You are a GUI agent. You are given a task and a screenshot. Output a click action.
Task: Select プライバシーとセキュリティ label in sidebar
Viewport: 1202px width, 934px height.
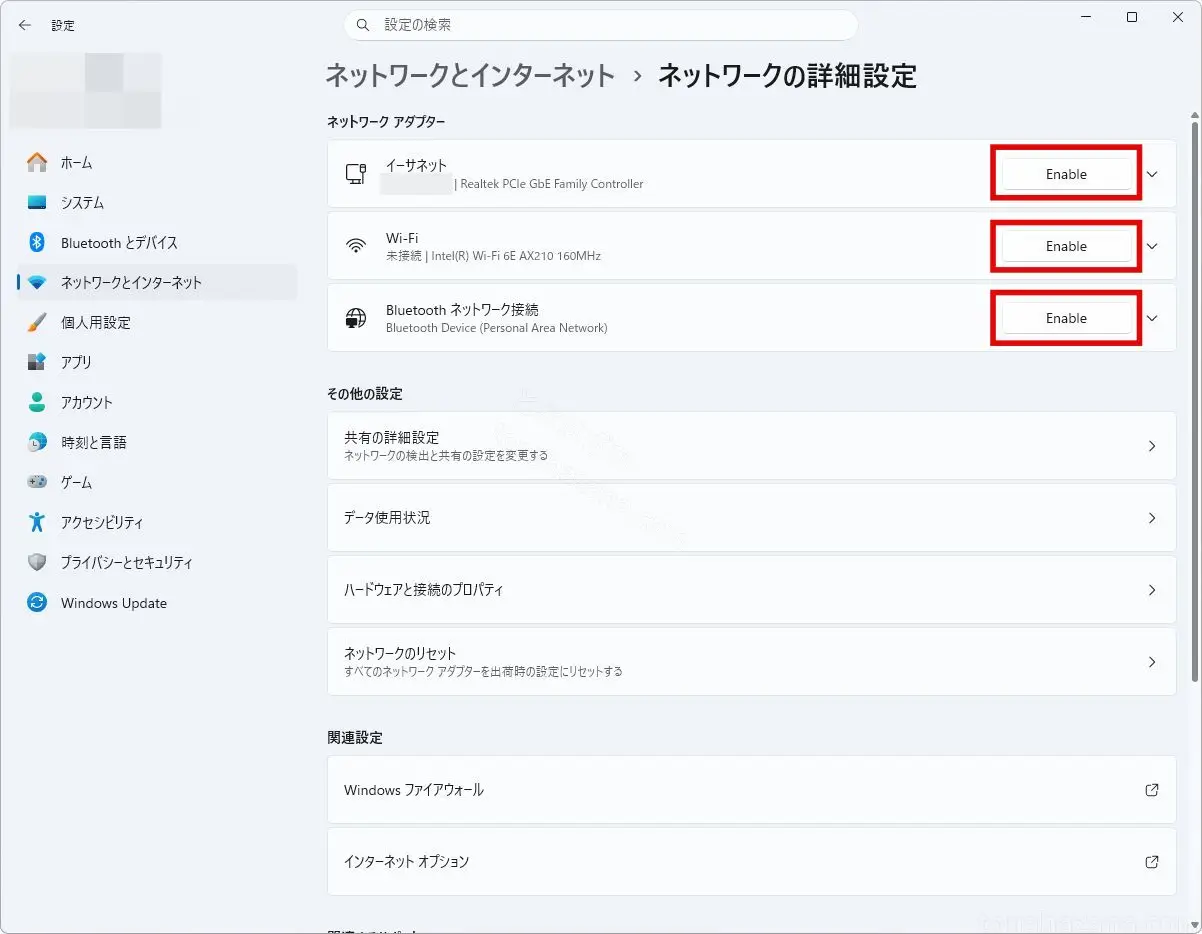(x=127, y=562)
